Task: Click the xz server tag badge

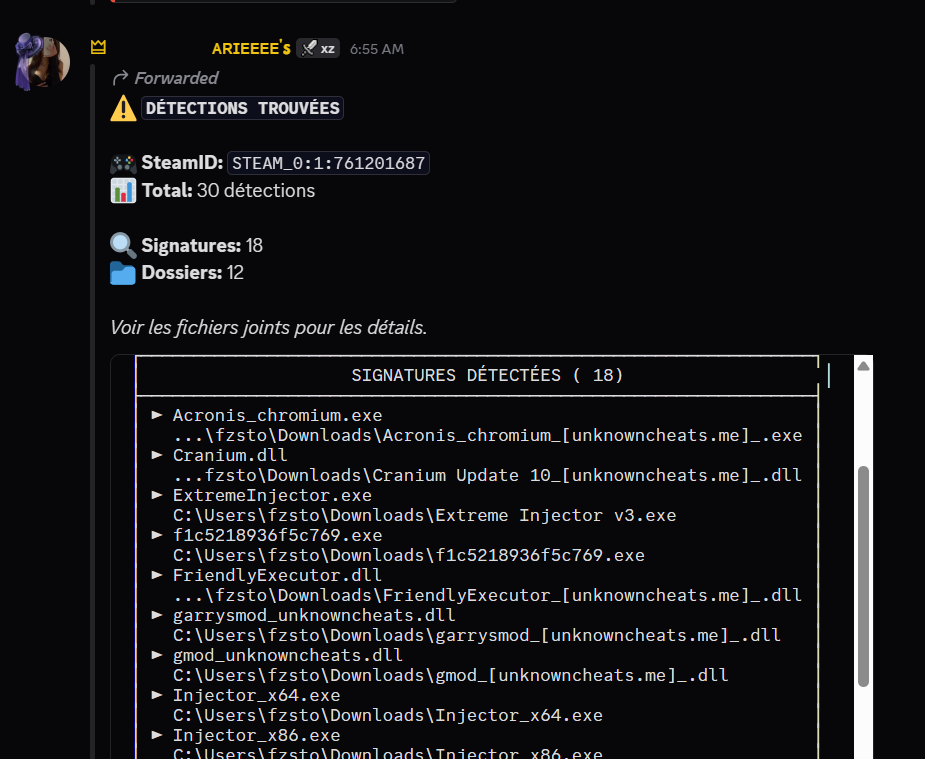Action: [318, 48]
